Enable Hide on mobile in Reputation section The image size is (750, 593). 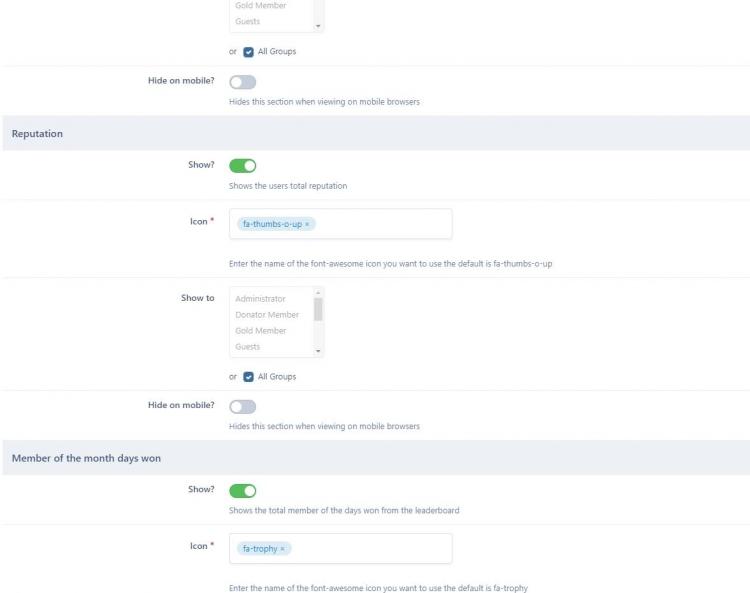[243, 407]
